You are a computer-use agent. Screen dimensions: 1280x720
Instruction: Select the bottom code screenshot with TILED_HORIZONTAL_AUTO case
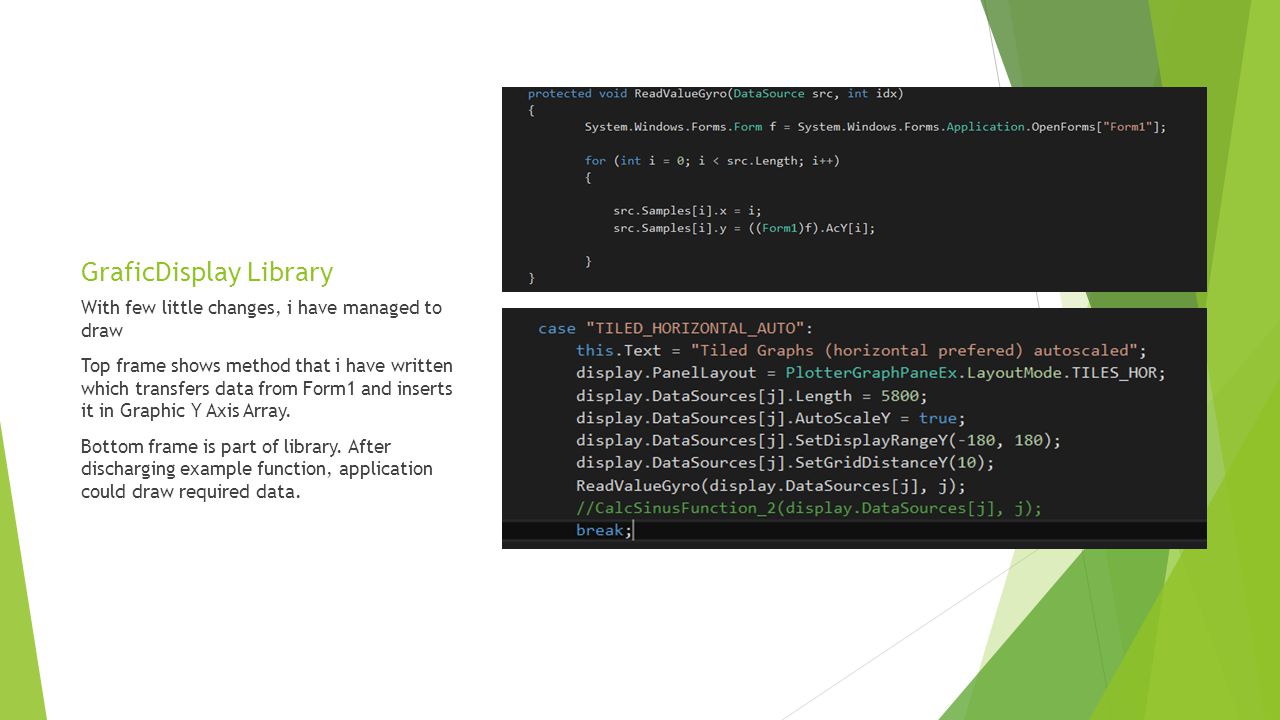pyautogui.click(x=854, y=428)
